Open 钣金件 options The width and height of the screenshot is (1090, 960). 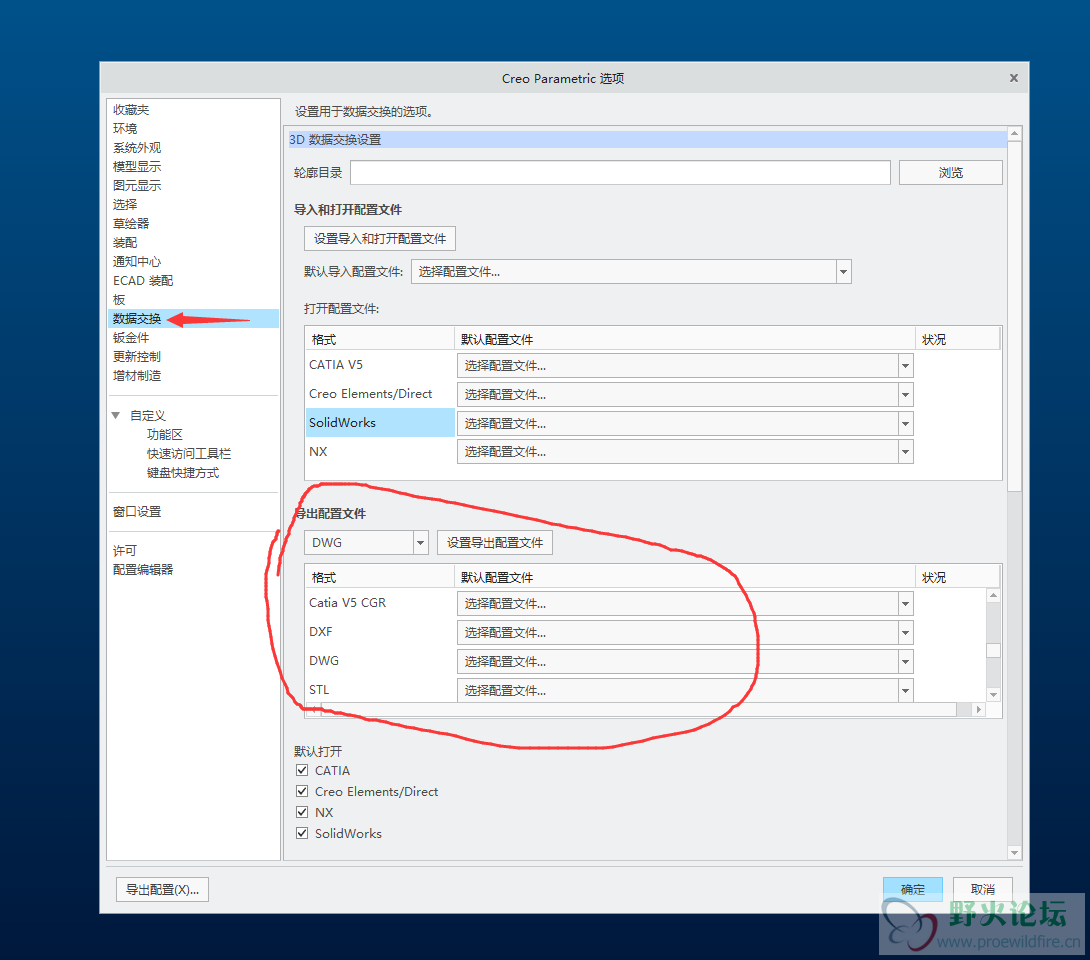click(x=131, y=338)
